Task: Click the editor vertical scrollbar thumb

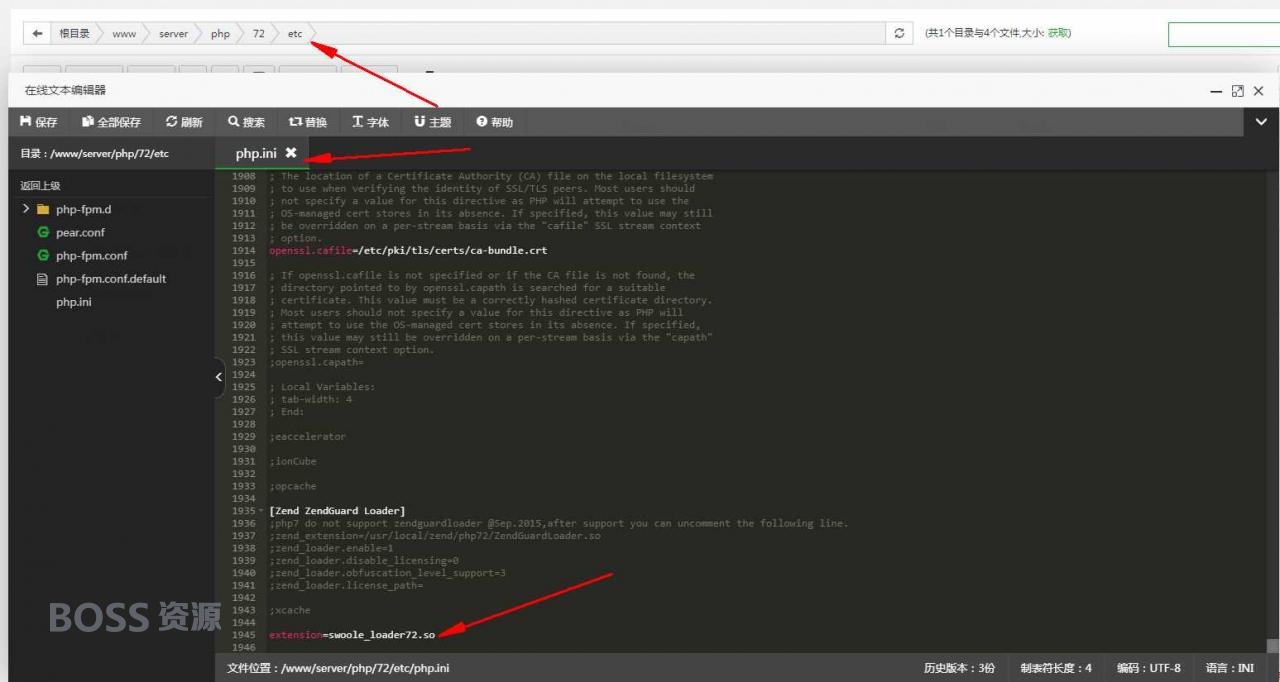Action: pyautogui.click(x=1272, y=646)
